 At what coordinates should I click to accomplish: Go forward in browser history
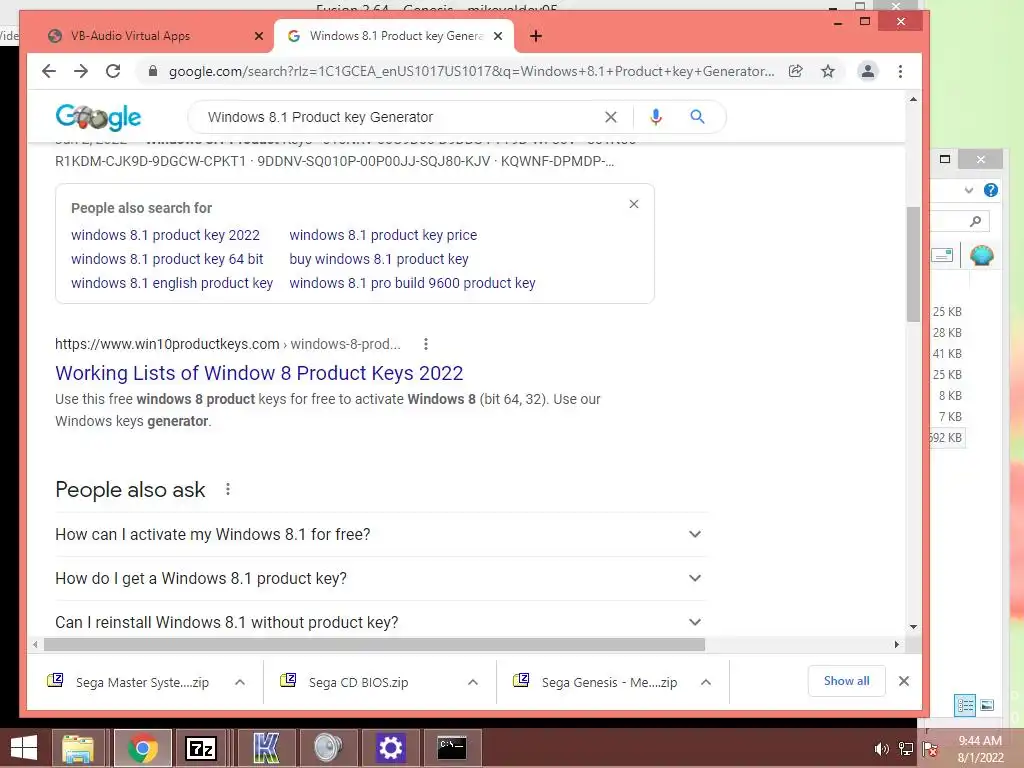pos(81,71)
